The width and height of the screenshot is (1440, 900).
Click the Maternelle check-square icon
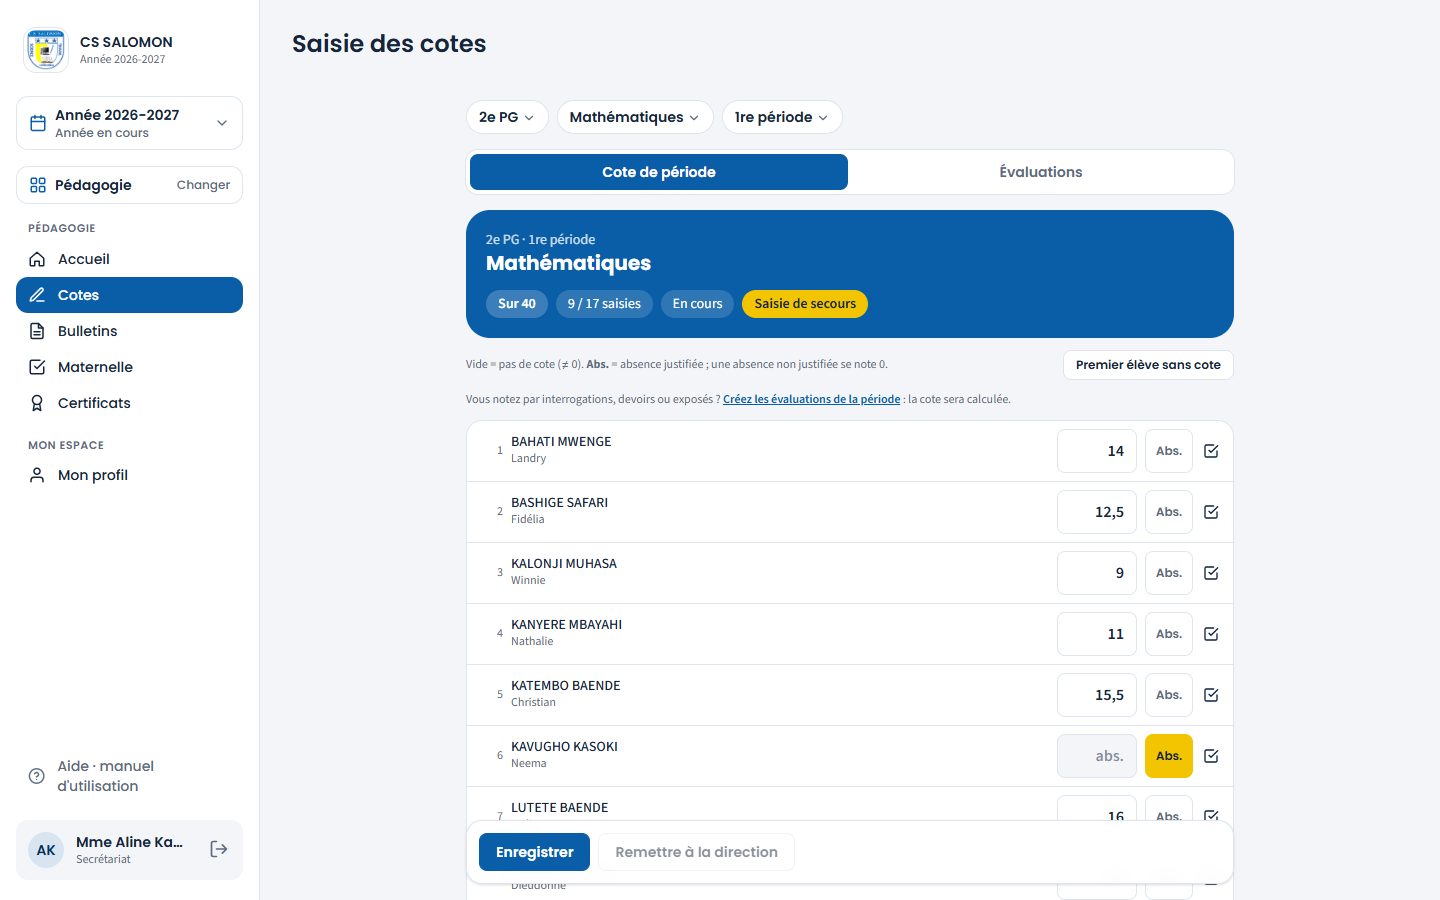[37, 367]
